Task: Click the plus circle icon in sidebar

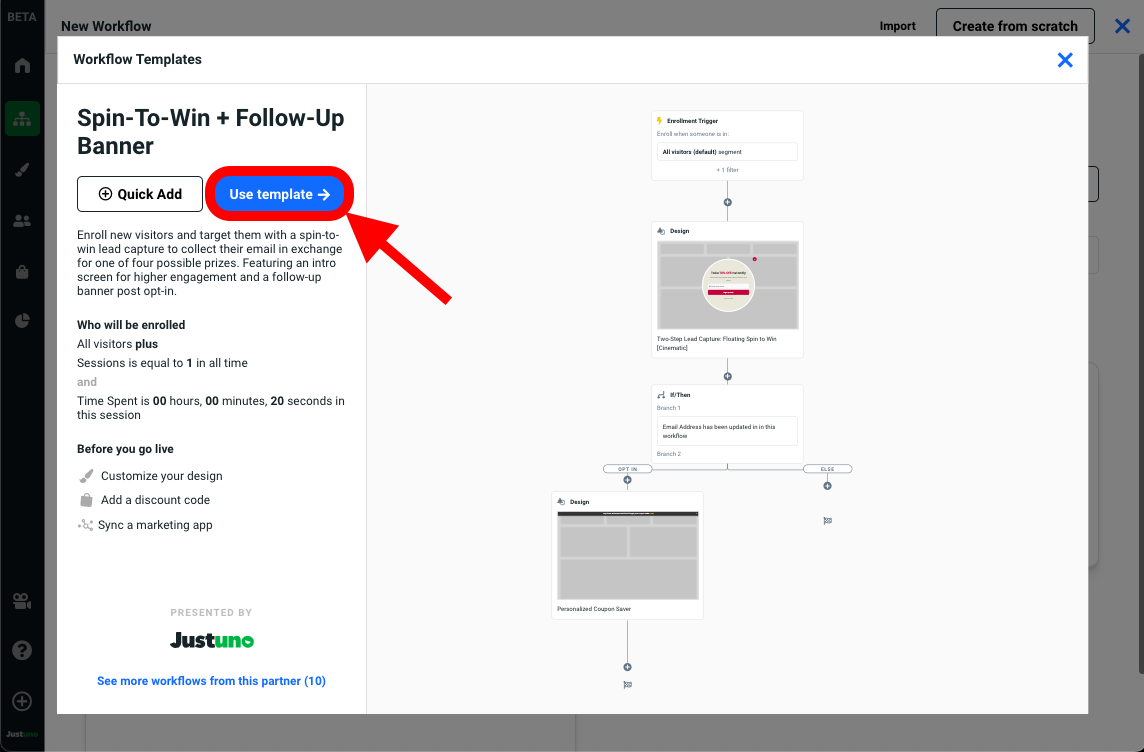Action: (x=22, y=701)
